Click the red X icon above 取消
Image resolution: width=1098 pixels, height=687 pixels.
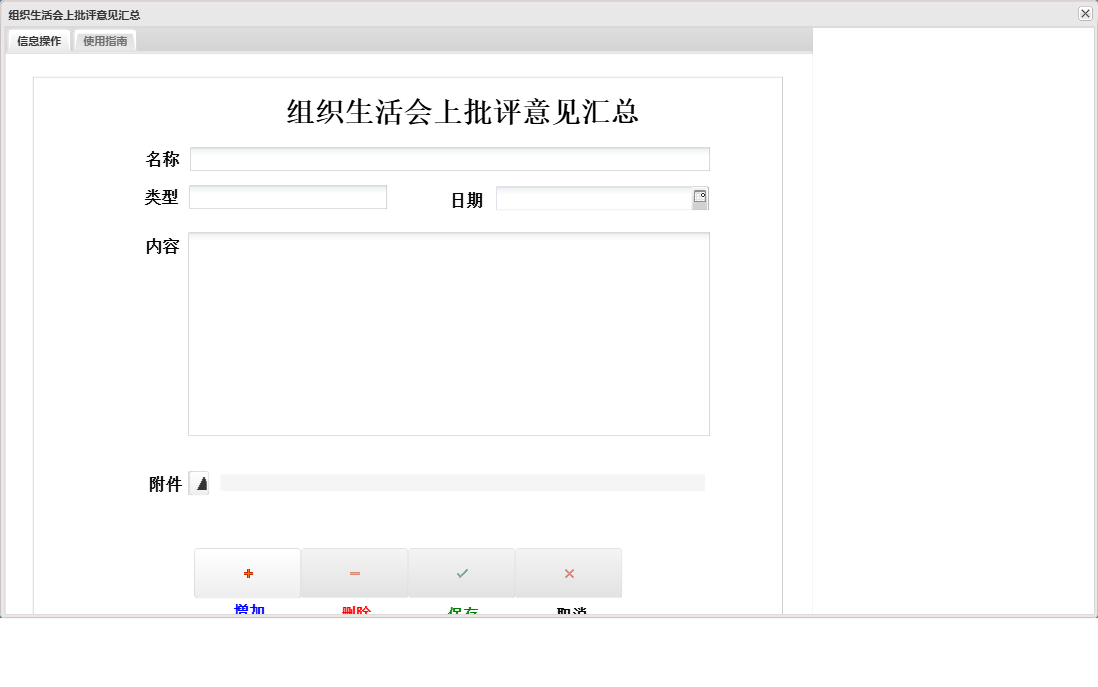[x=568, y=572]
